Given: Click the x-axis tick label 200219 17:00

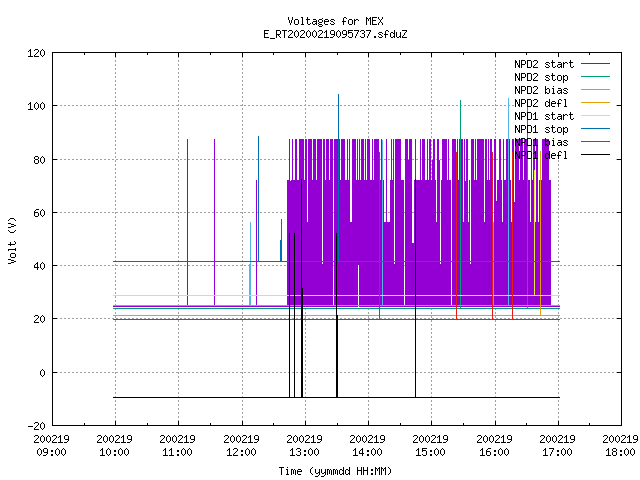Looking at the screenshot, I should click(558, 446).
